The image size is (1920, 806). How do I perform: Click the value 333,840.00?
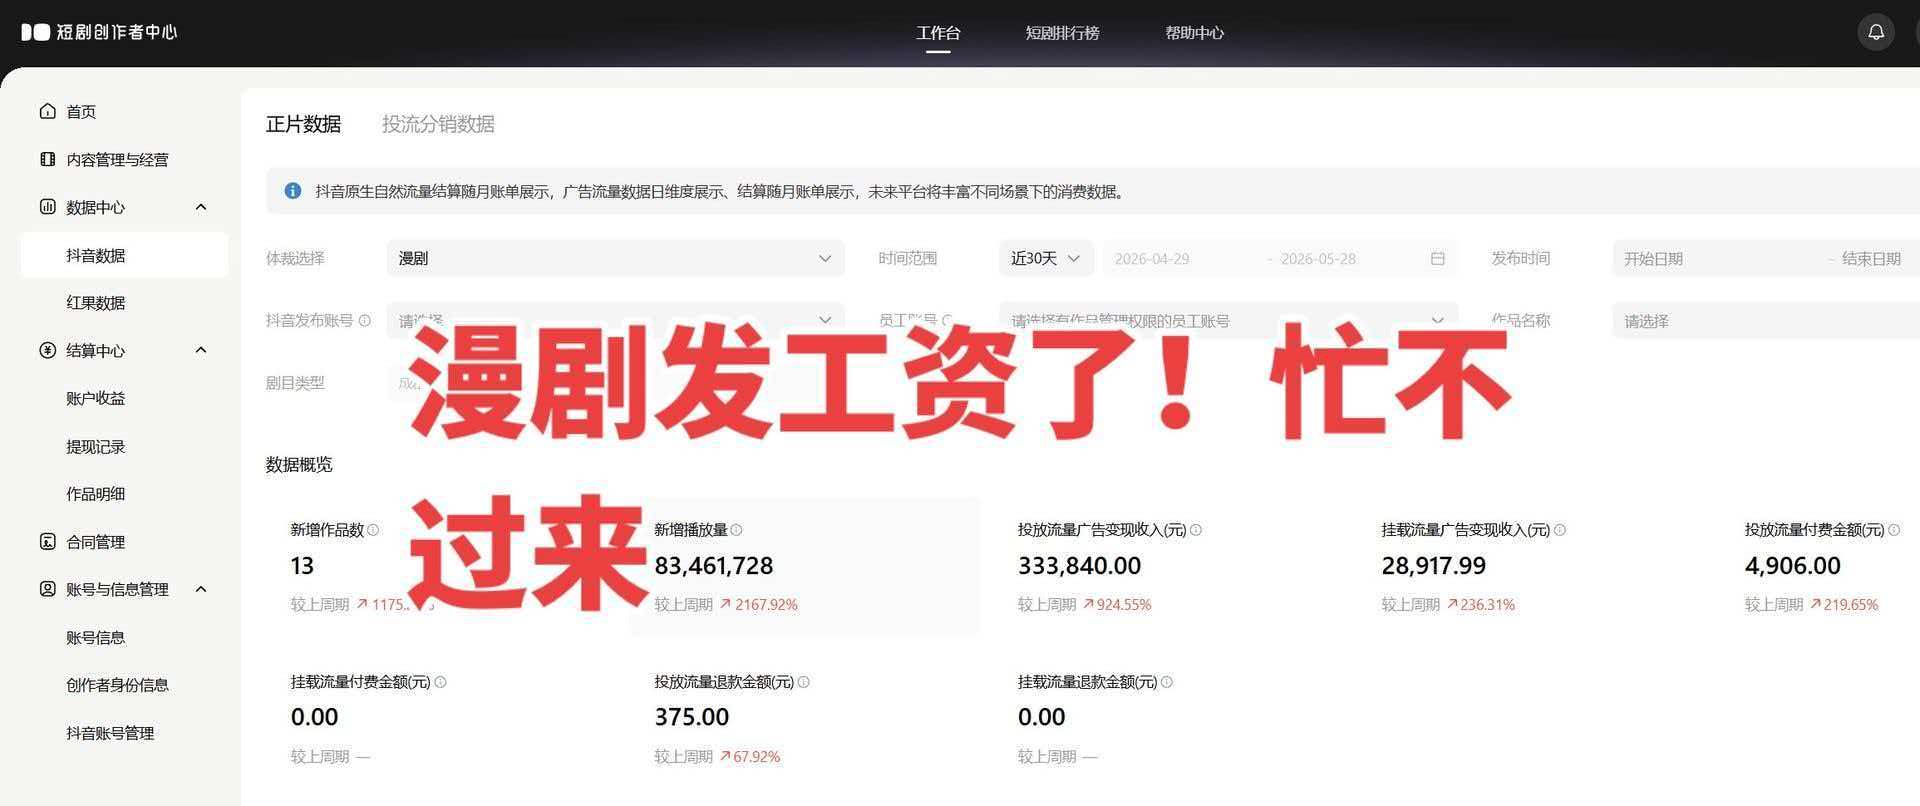click(x=1079, y=565)
